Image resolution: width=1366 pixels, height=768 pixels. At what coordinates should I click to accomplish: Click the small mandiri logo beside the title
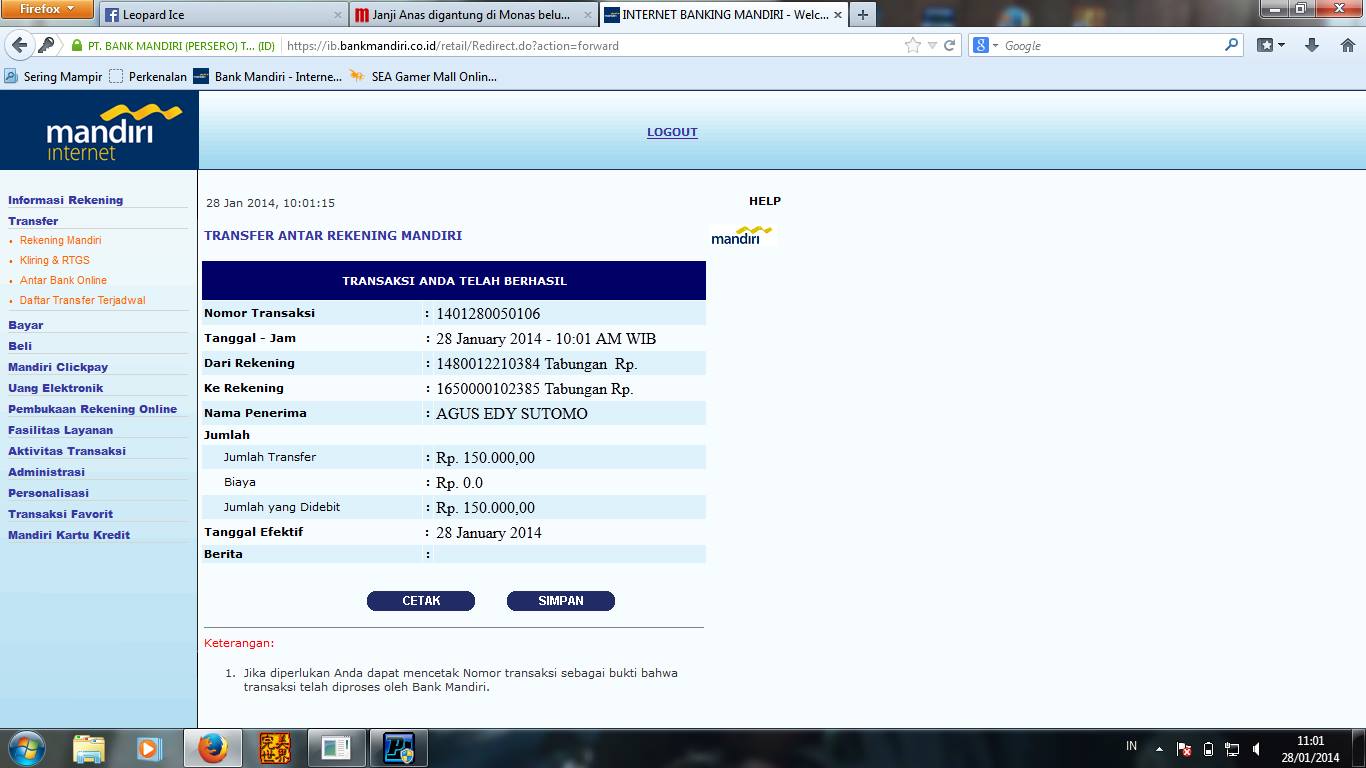pyautogui.click(x=742, y=236)
